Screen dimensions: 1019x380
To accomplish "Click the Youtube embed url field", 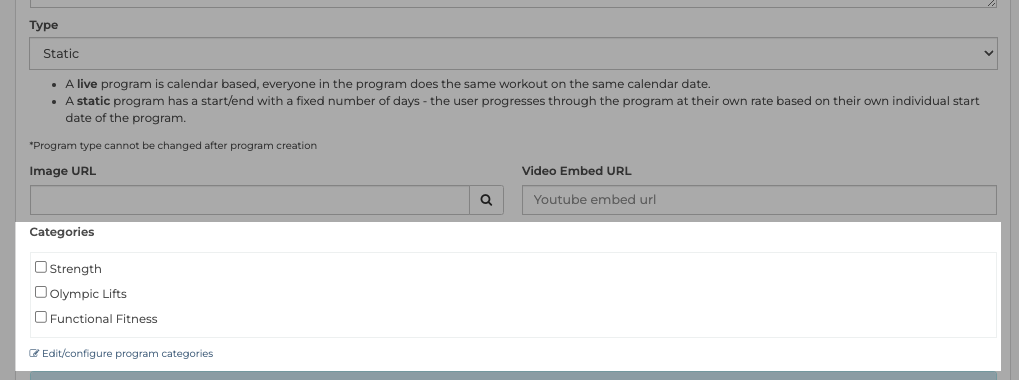I will pos(759,200).
